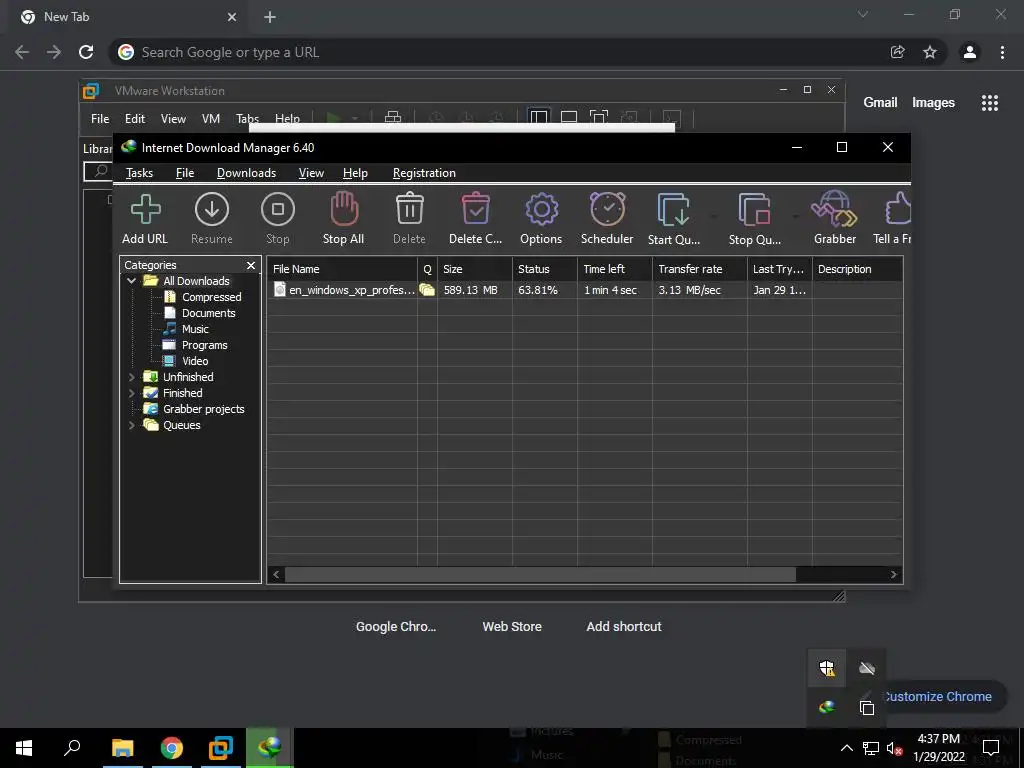This screenshot has height=768, width=1024.
Task: Open a new Chrome tab with plus
Action: [x=270, y=18]
